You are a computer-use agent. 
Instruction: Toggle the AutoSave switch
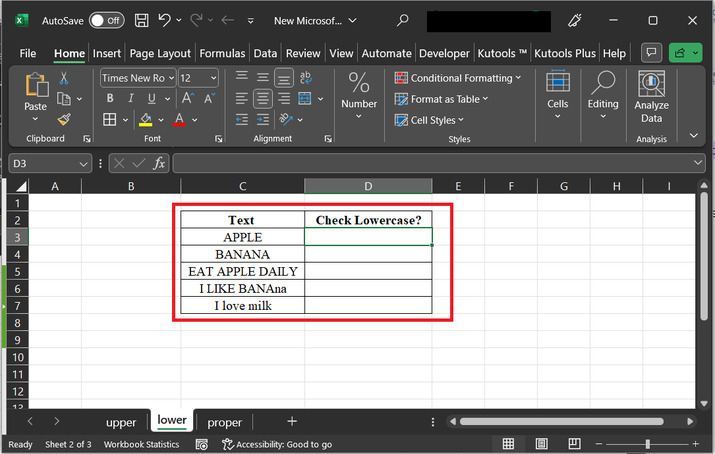[106, 20]
